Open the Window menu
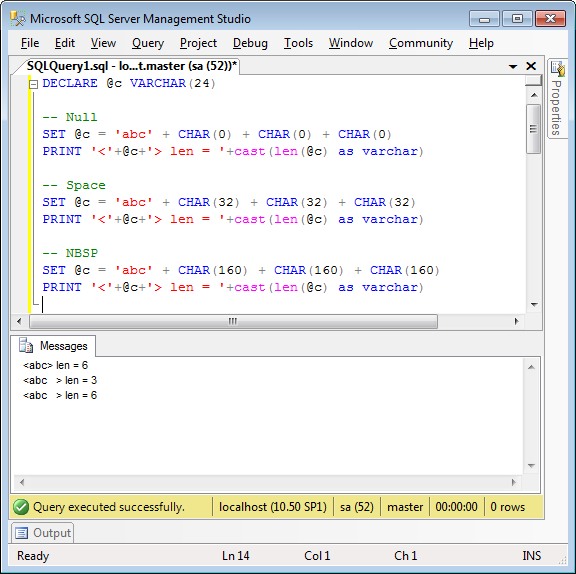The height and width of the screenshot is (574, 576). click(x=350, y=43)
